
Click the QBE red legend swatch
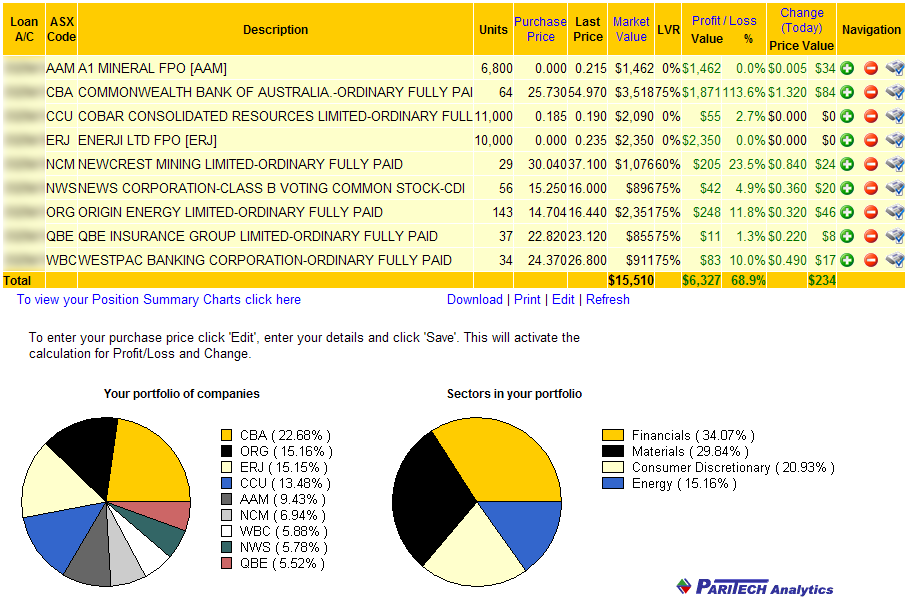[226, 563]
